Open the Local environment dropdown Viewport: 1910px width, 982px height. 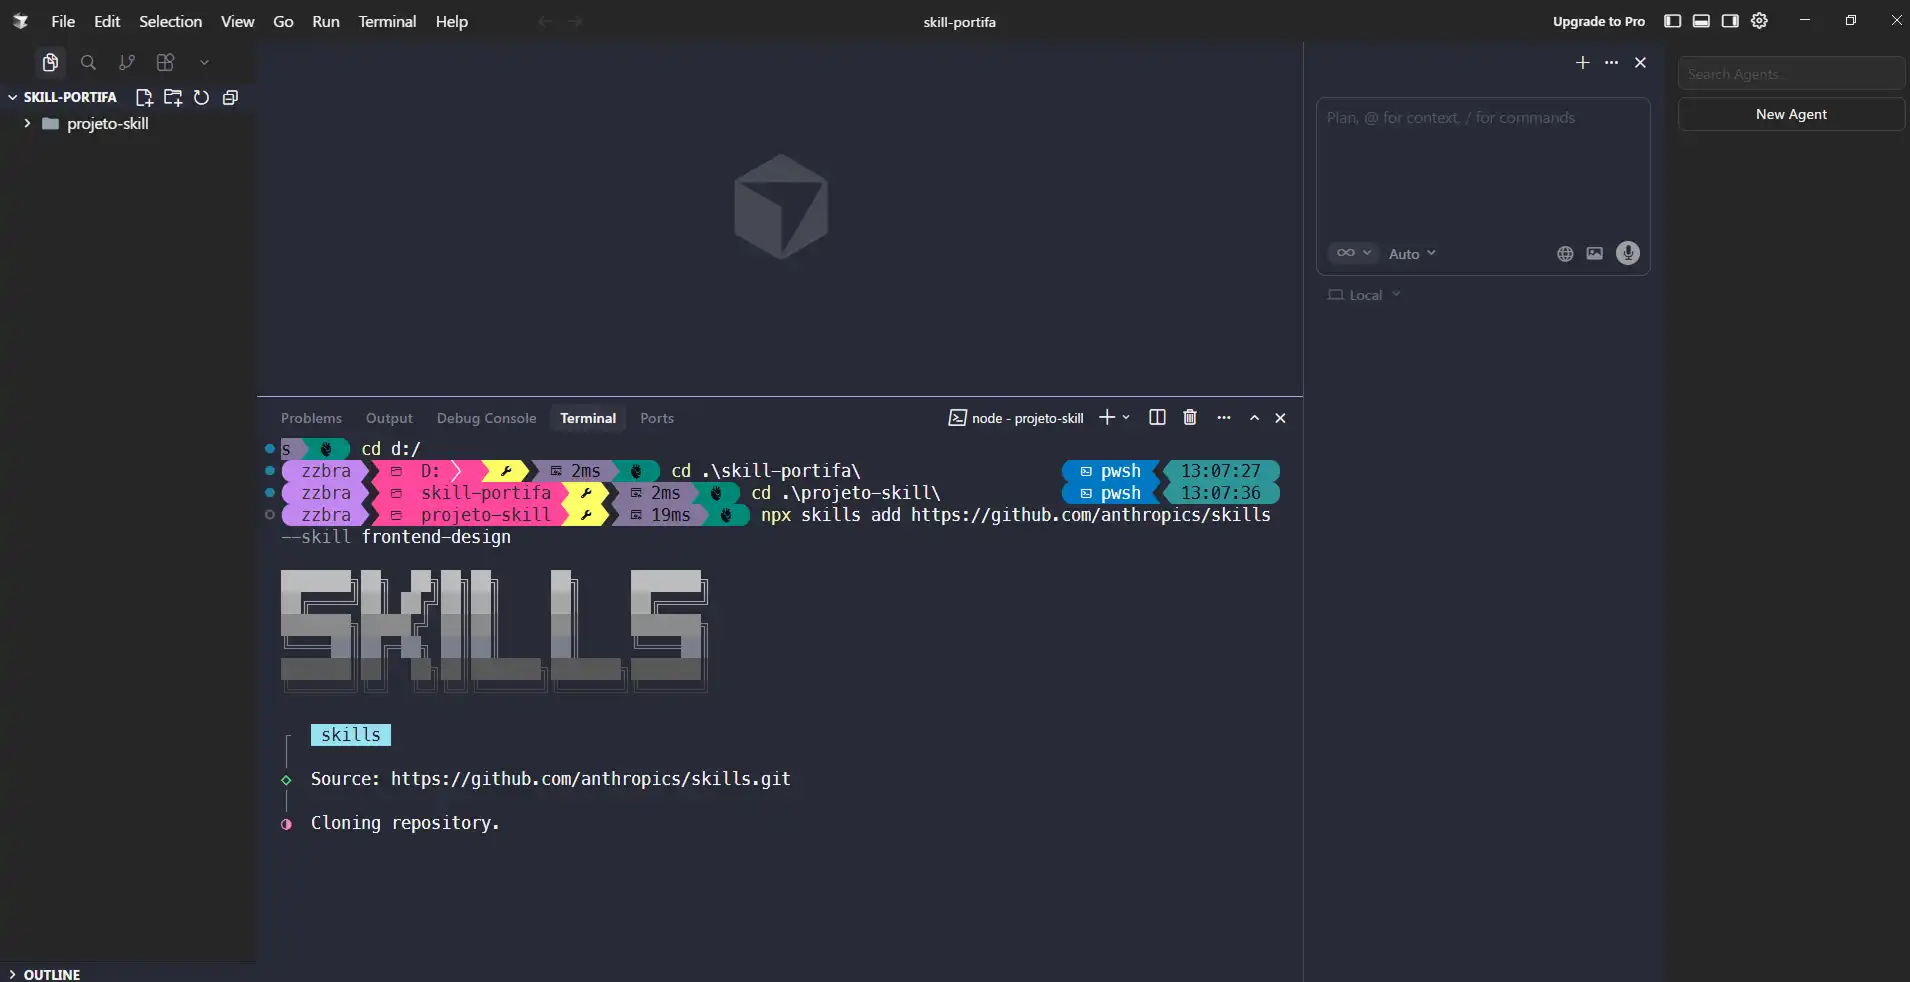pyautogui.click(x=1365, y=295)
